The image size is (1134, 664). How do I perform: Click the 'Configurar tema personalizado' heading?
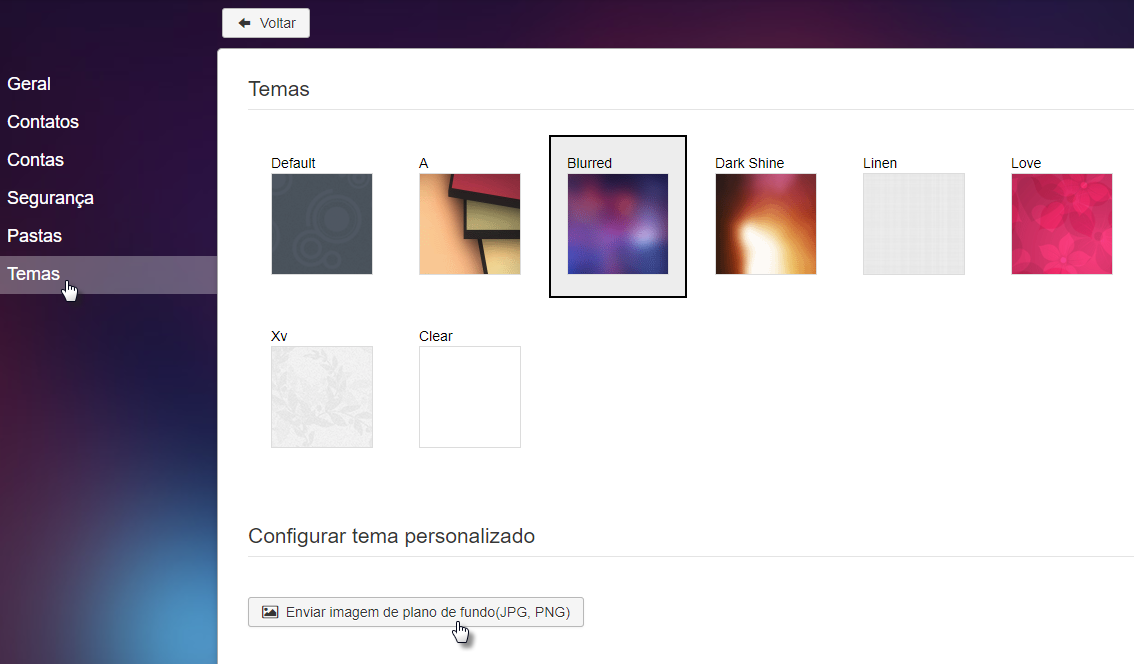click(x=391, y=536)
